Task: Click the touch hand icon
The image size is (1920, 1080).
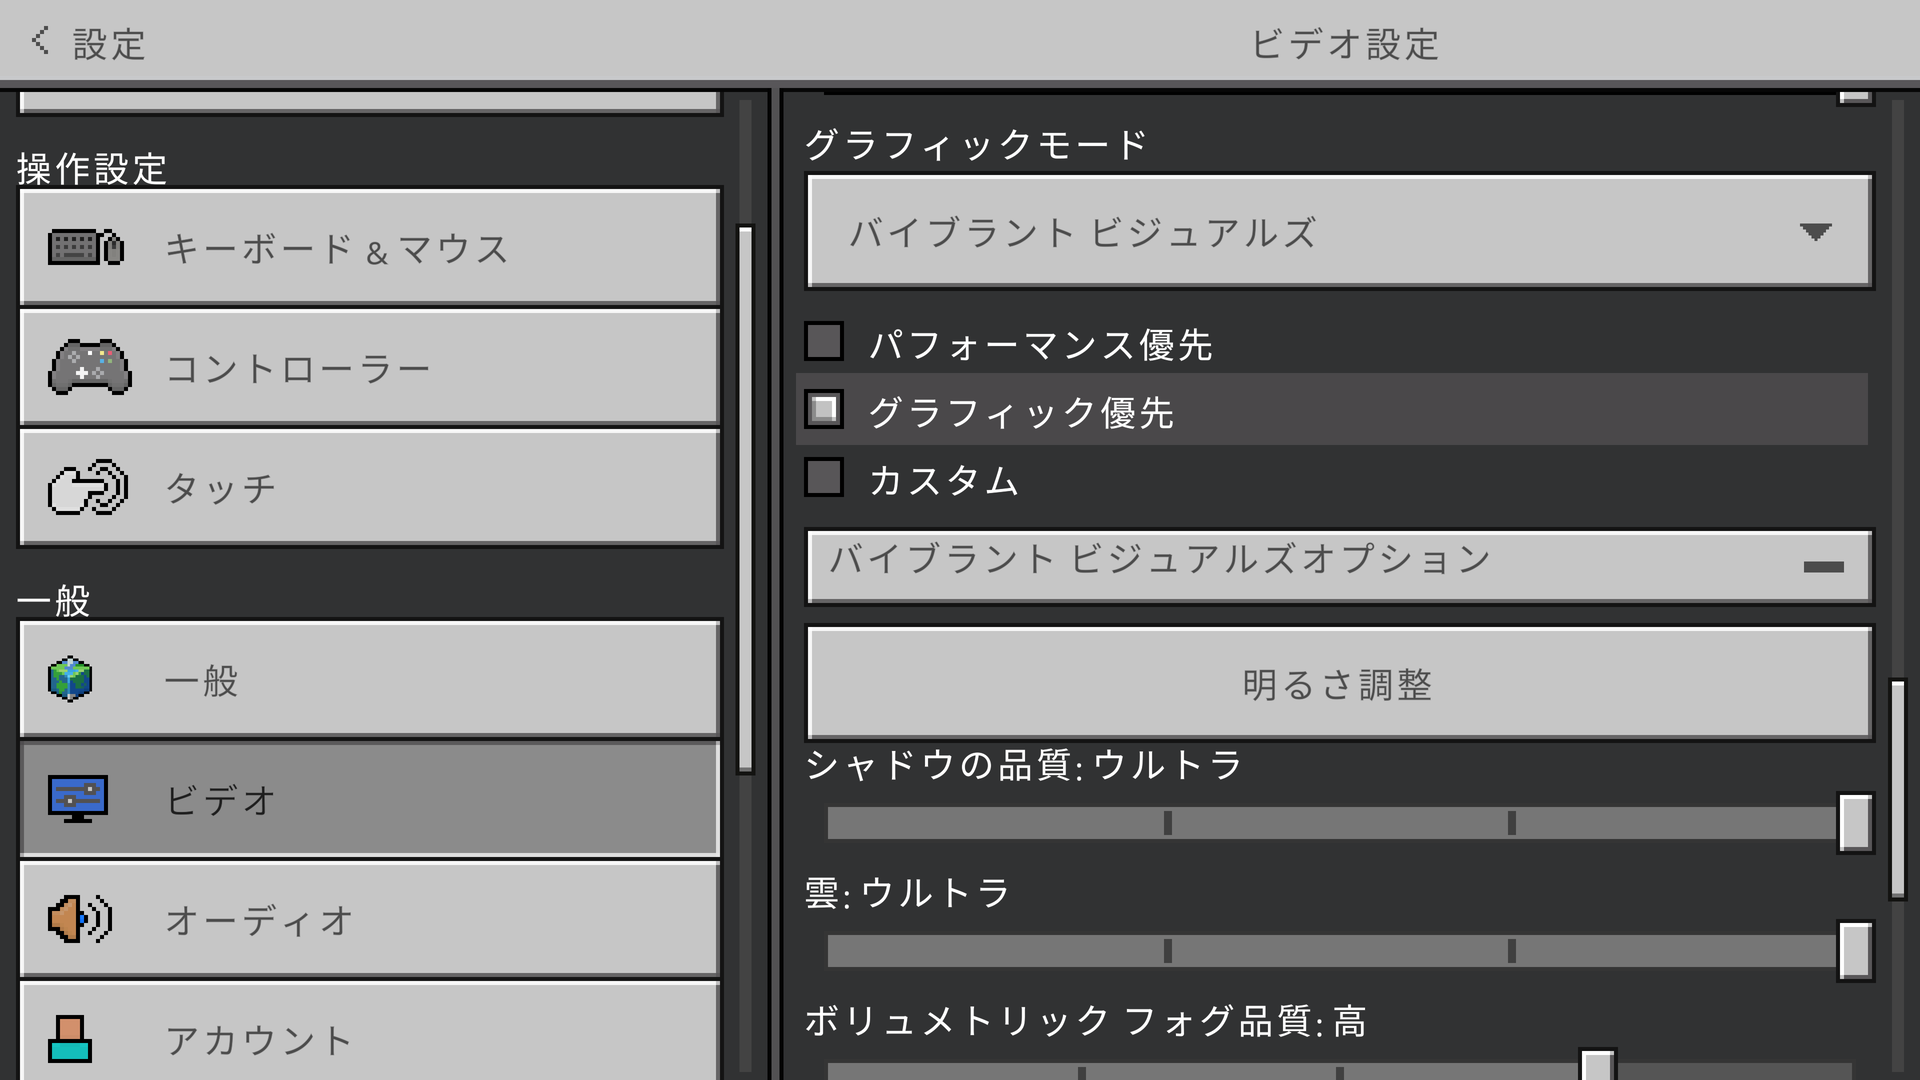Action: click(x=88, y=487)
